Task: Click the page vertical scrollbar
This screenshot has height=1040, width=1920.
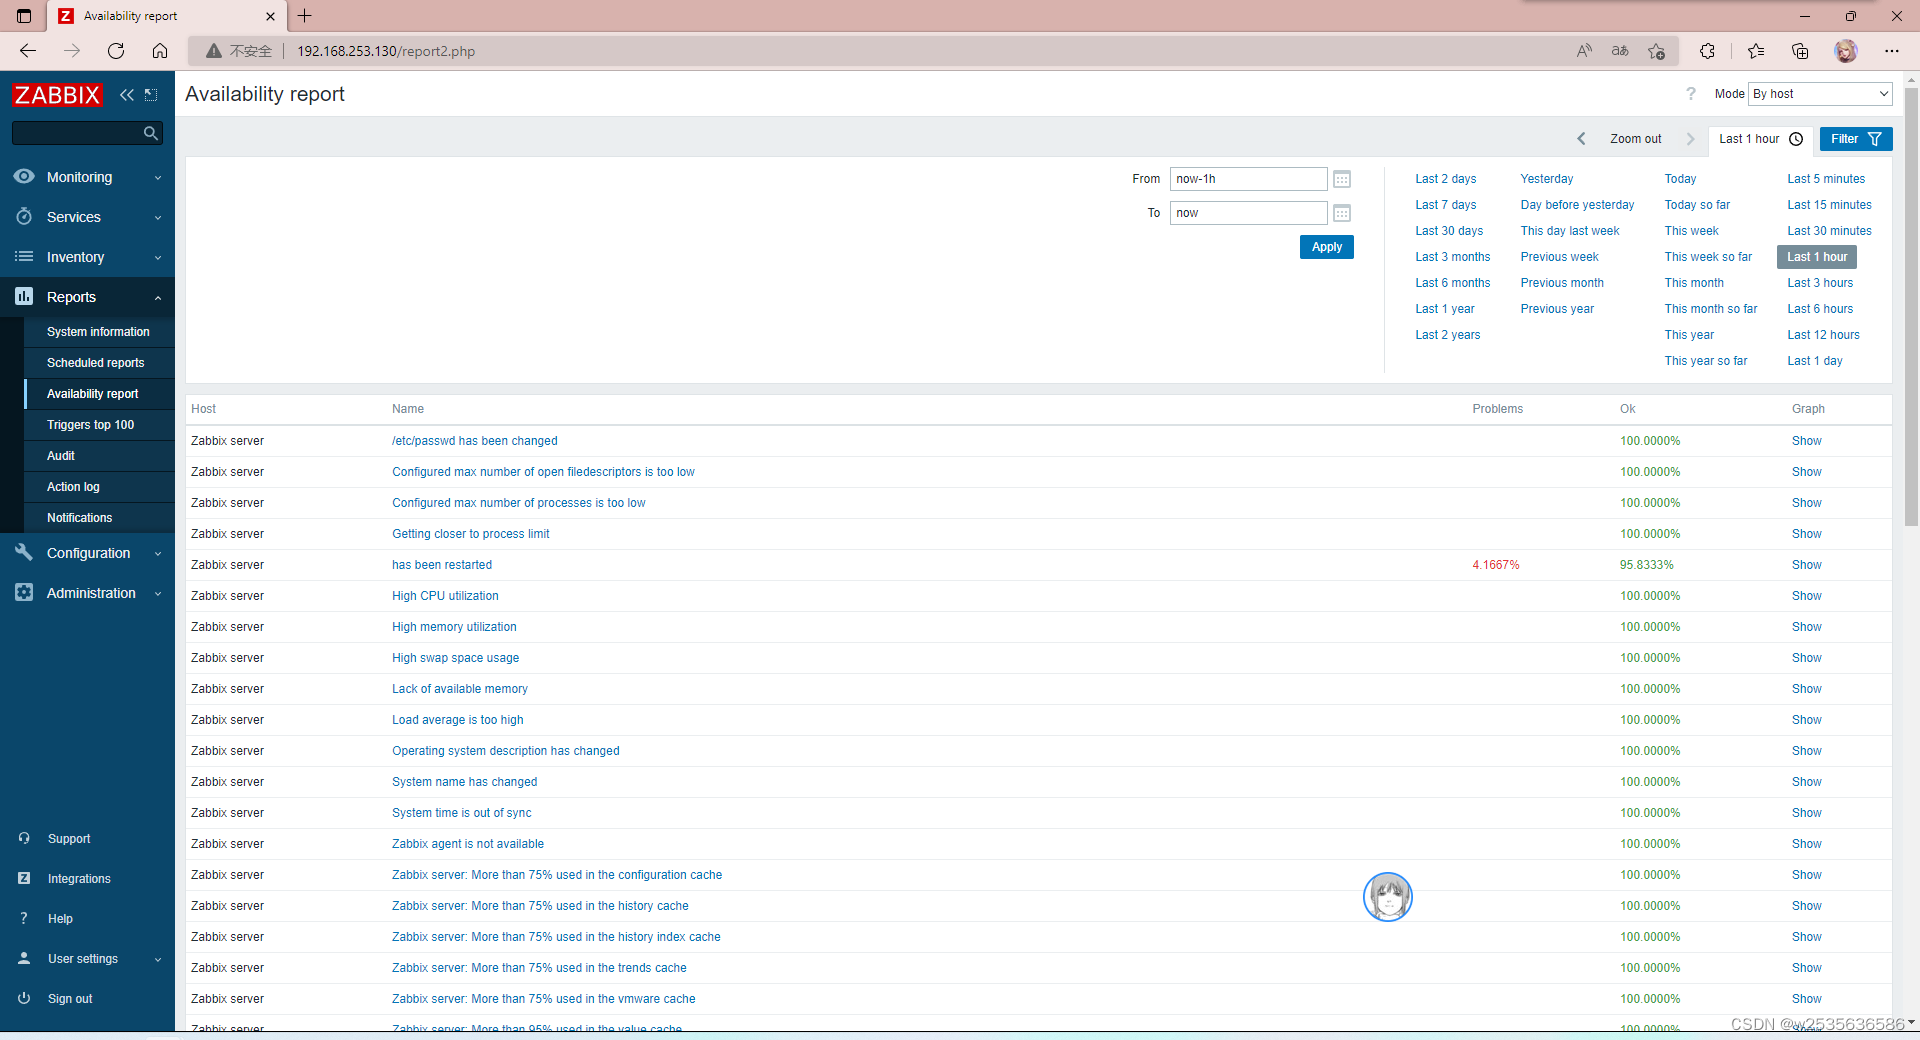Action: [x=1911, y=306]
